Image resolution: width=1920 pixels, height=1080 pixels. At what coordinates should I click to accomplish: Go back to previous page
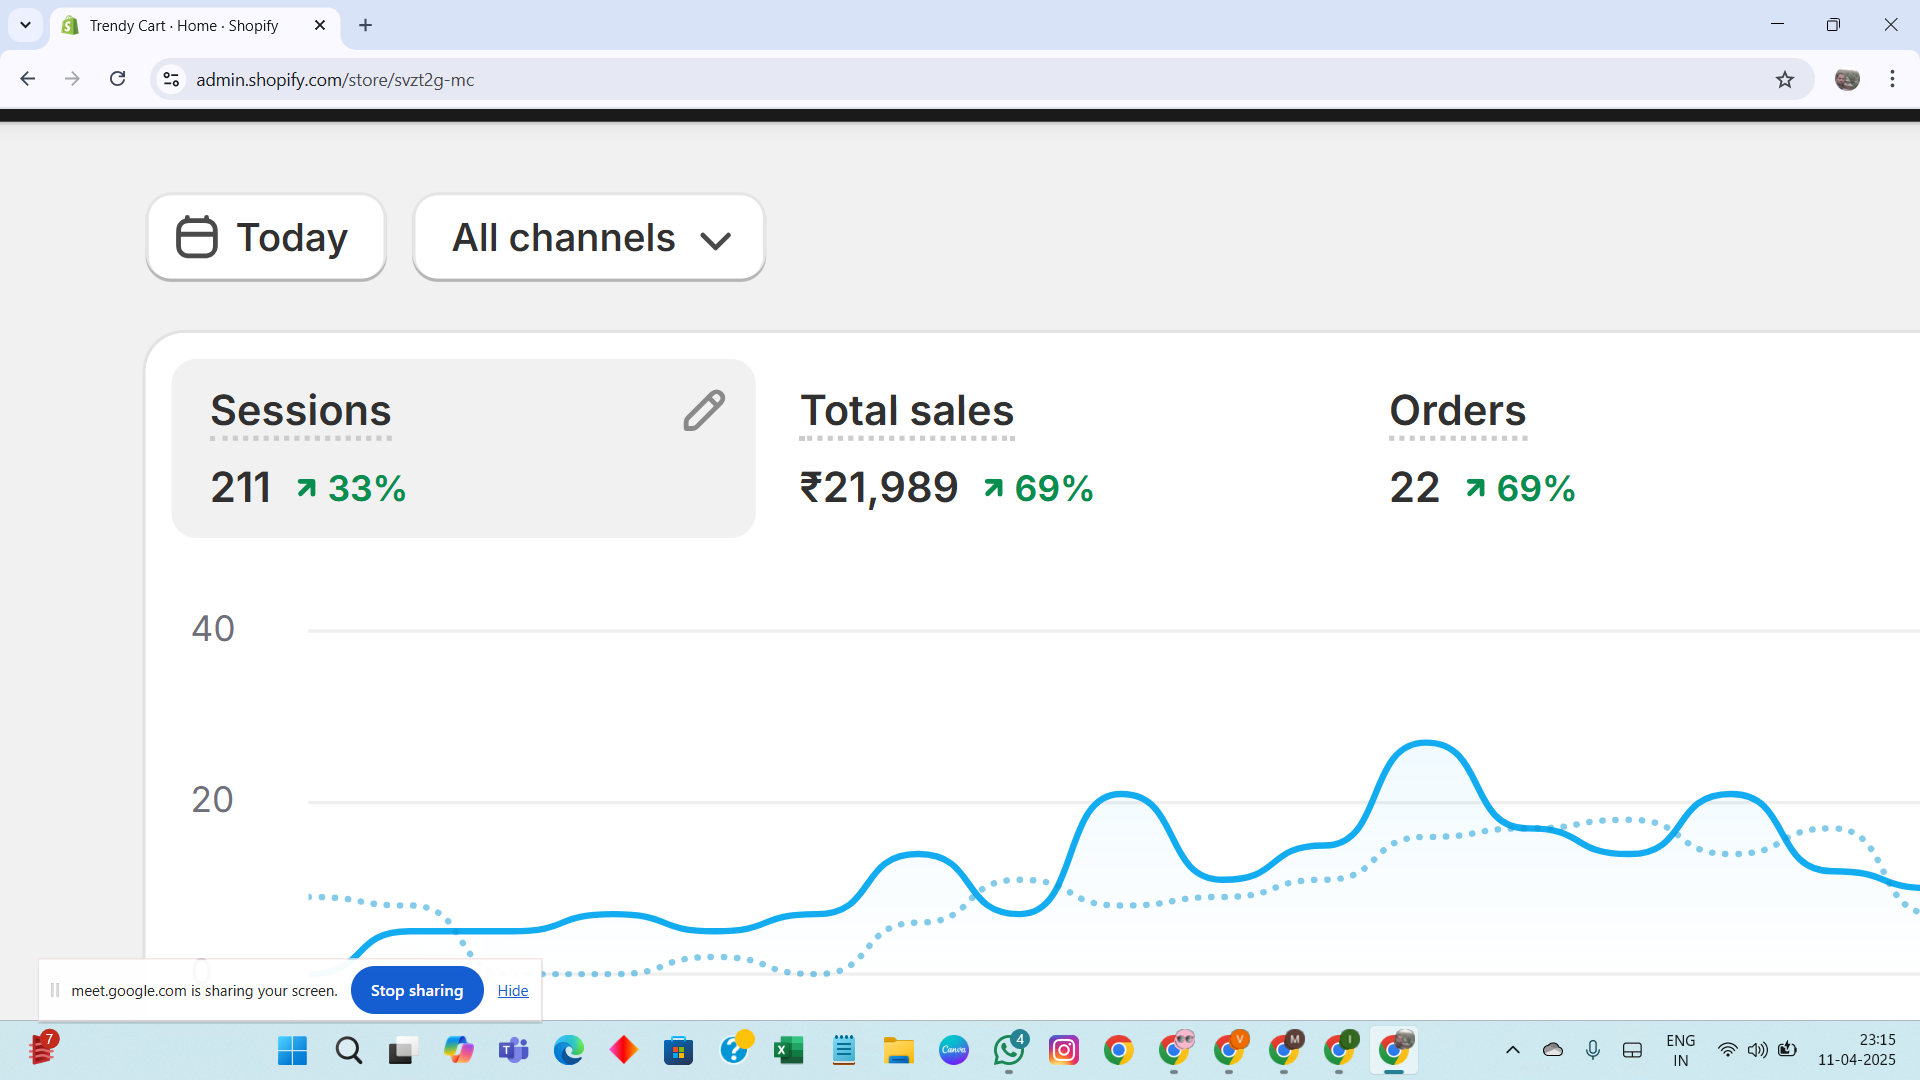(x=28, y=79)
